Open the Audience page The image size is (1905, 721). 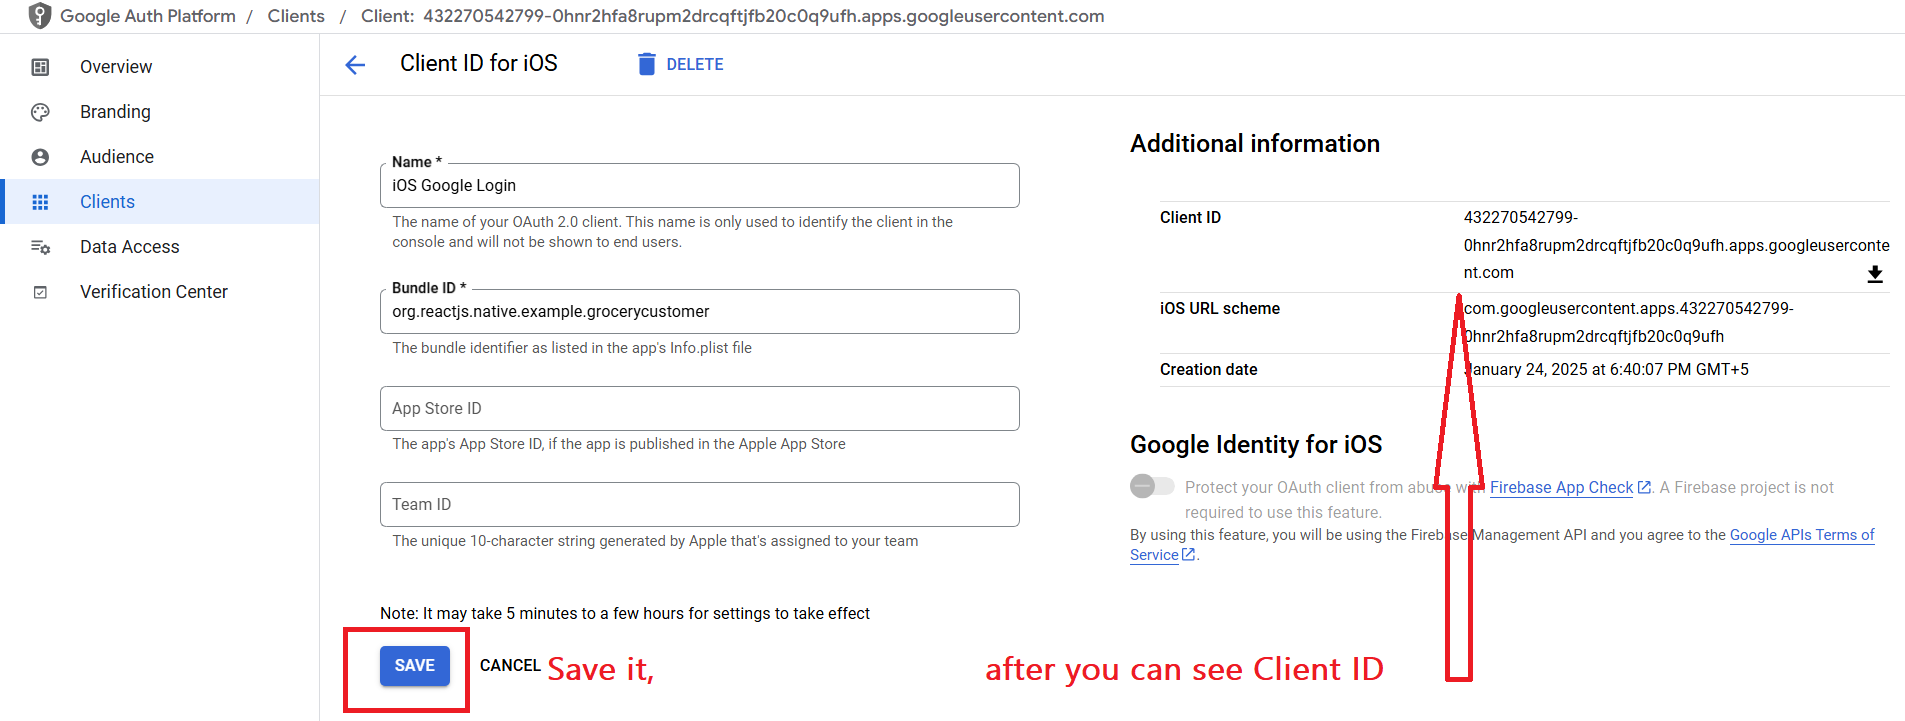117,157
